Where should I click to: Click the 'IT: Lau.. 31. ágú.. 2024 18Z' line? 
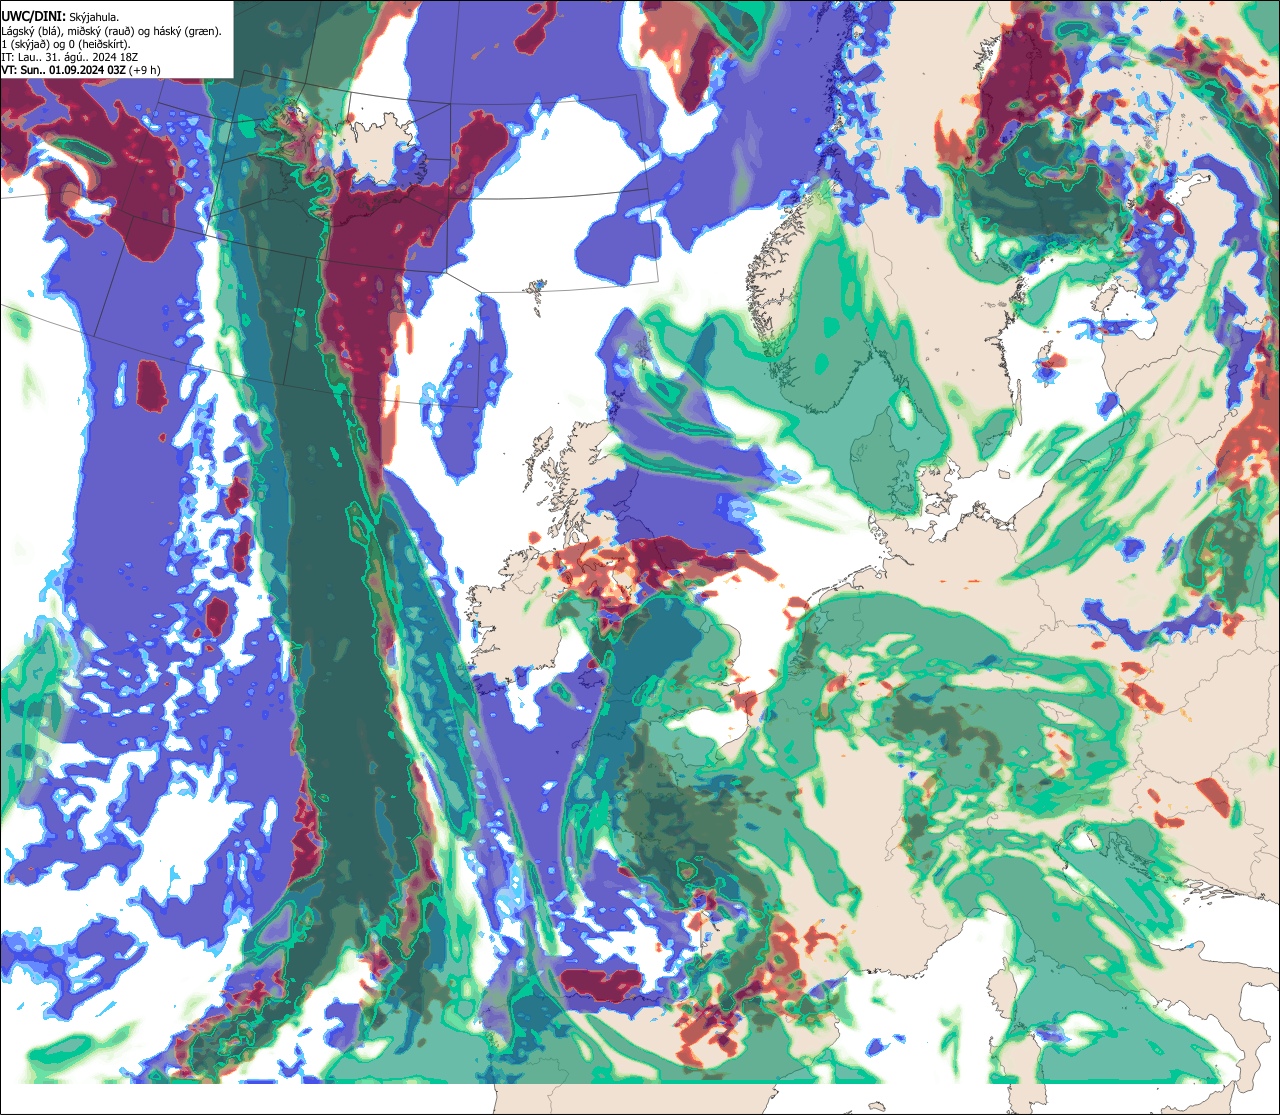pos(70,57)
